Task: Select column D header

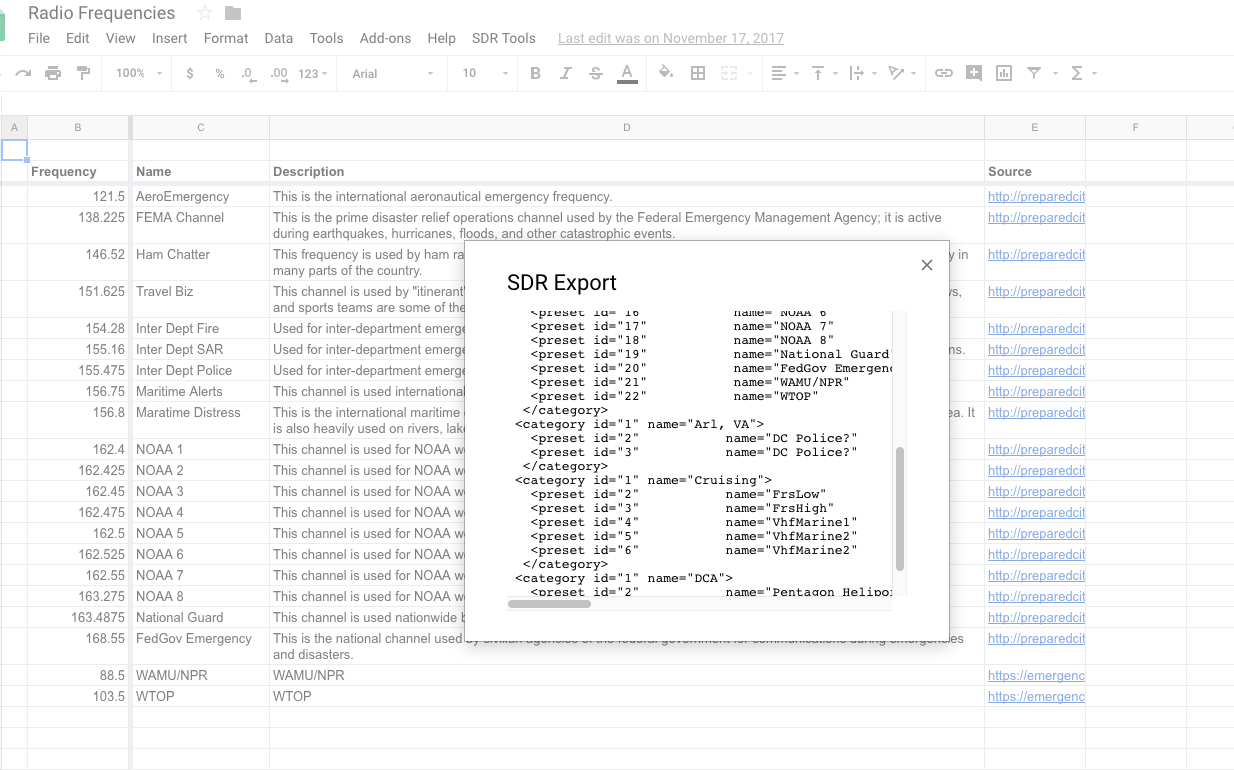Action: 627,127
